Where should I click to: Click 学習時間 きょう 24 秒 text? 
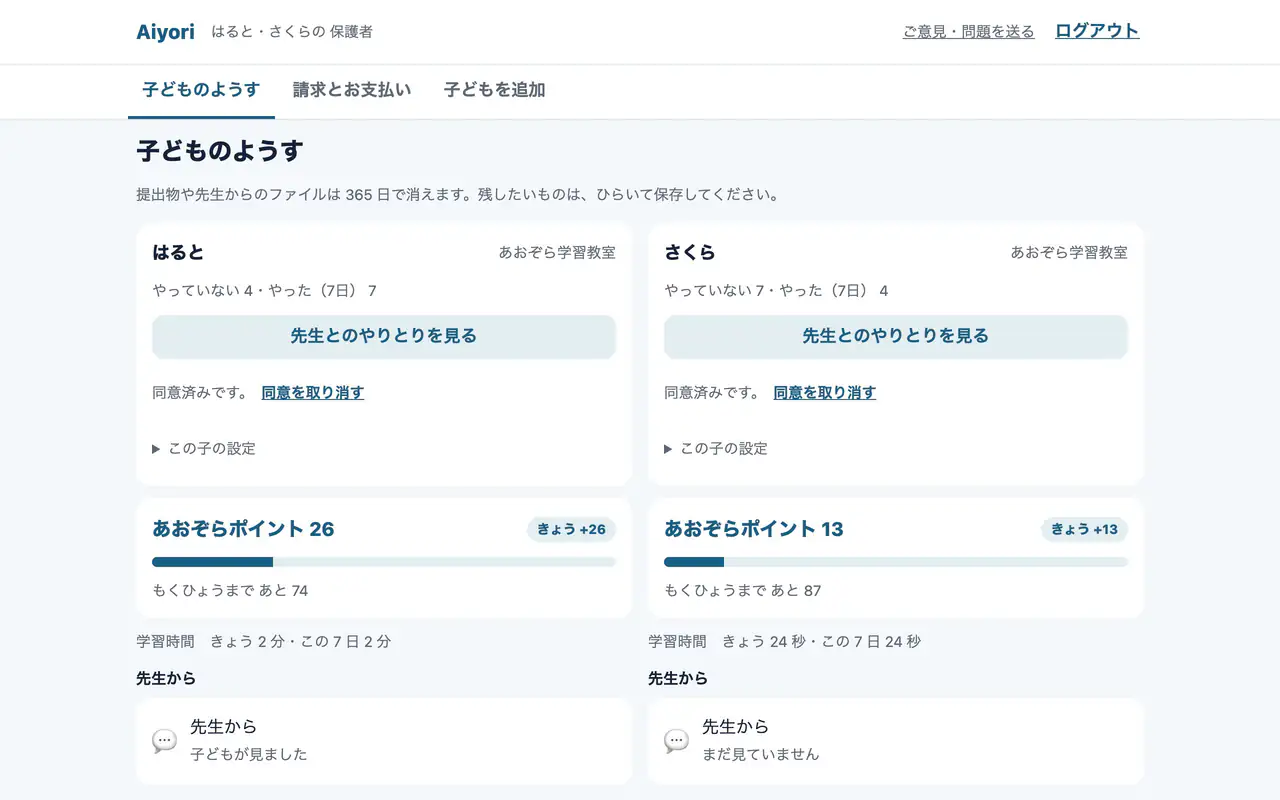(x=785, y=642)
